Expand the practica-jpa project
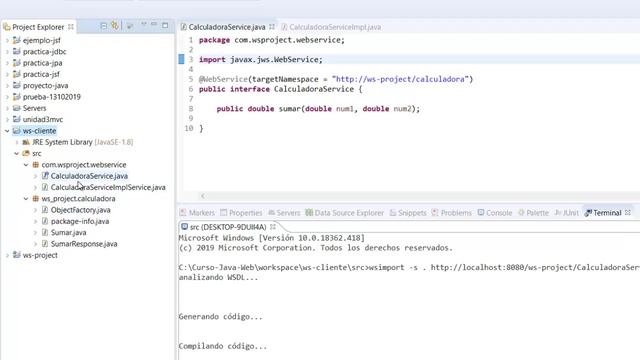 [7, 63]
